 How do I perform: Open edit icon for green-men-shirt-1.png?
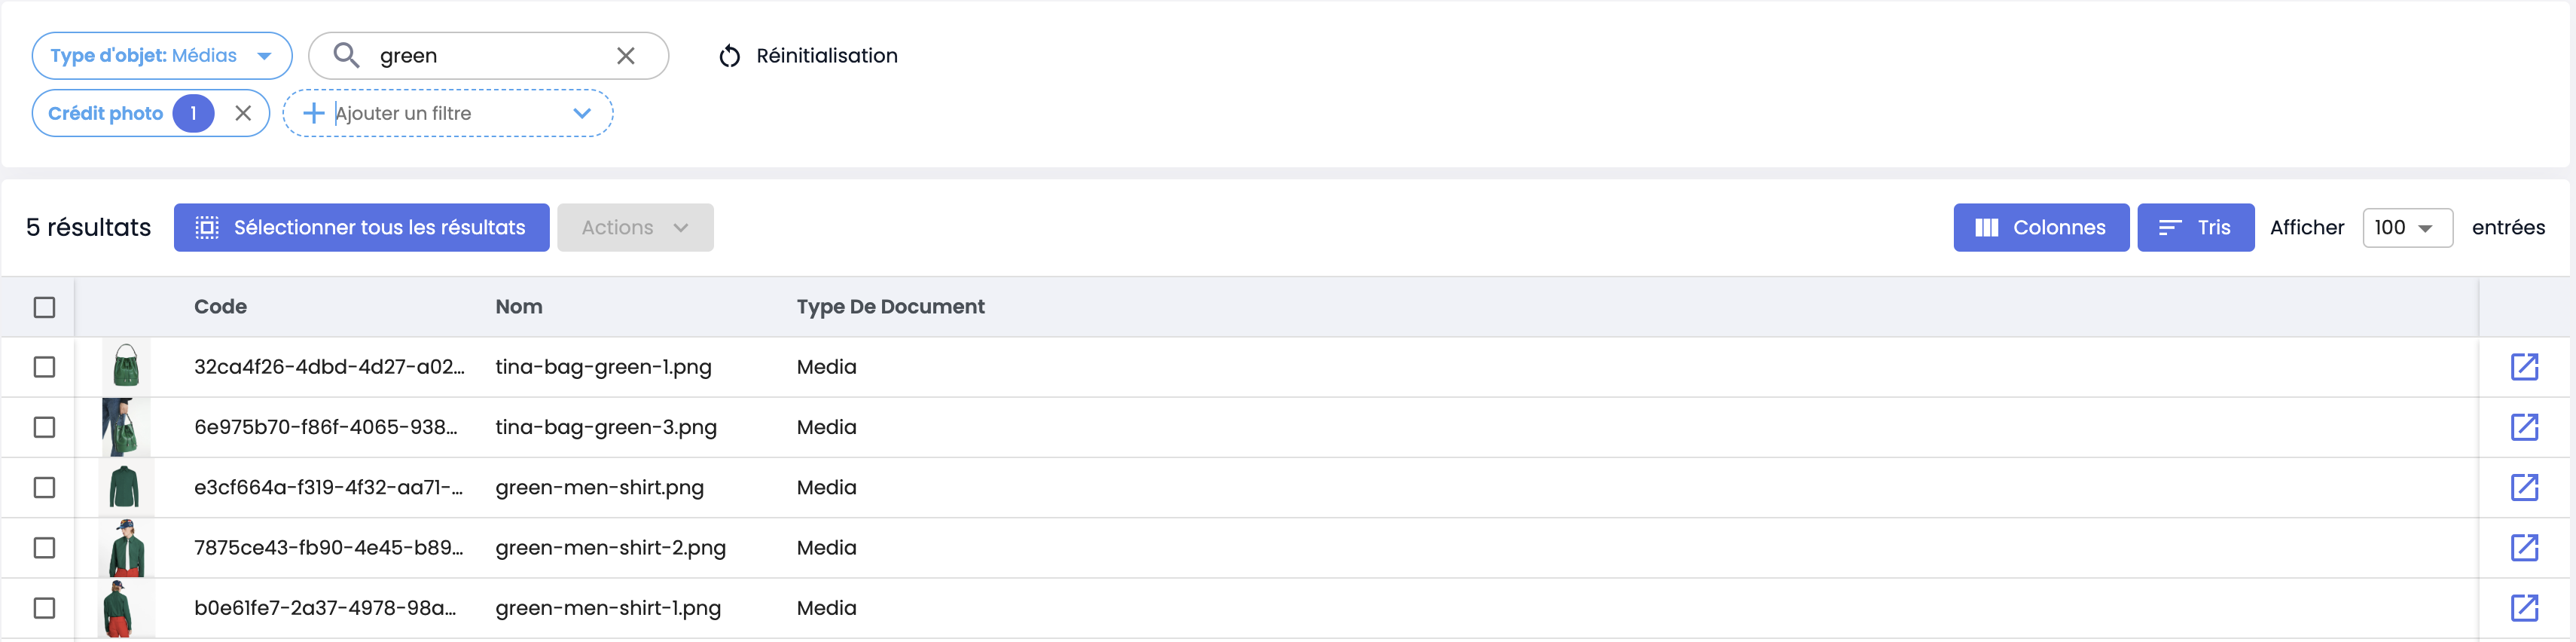(x=2524, y=607)
